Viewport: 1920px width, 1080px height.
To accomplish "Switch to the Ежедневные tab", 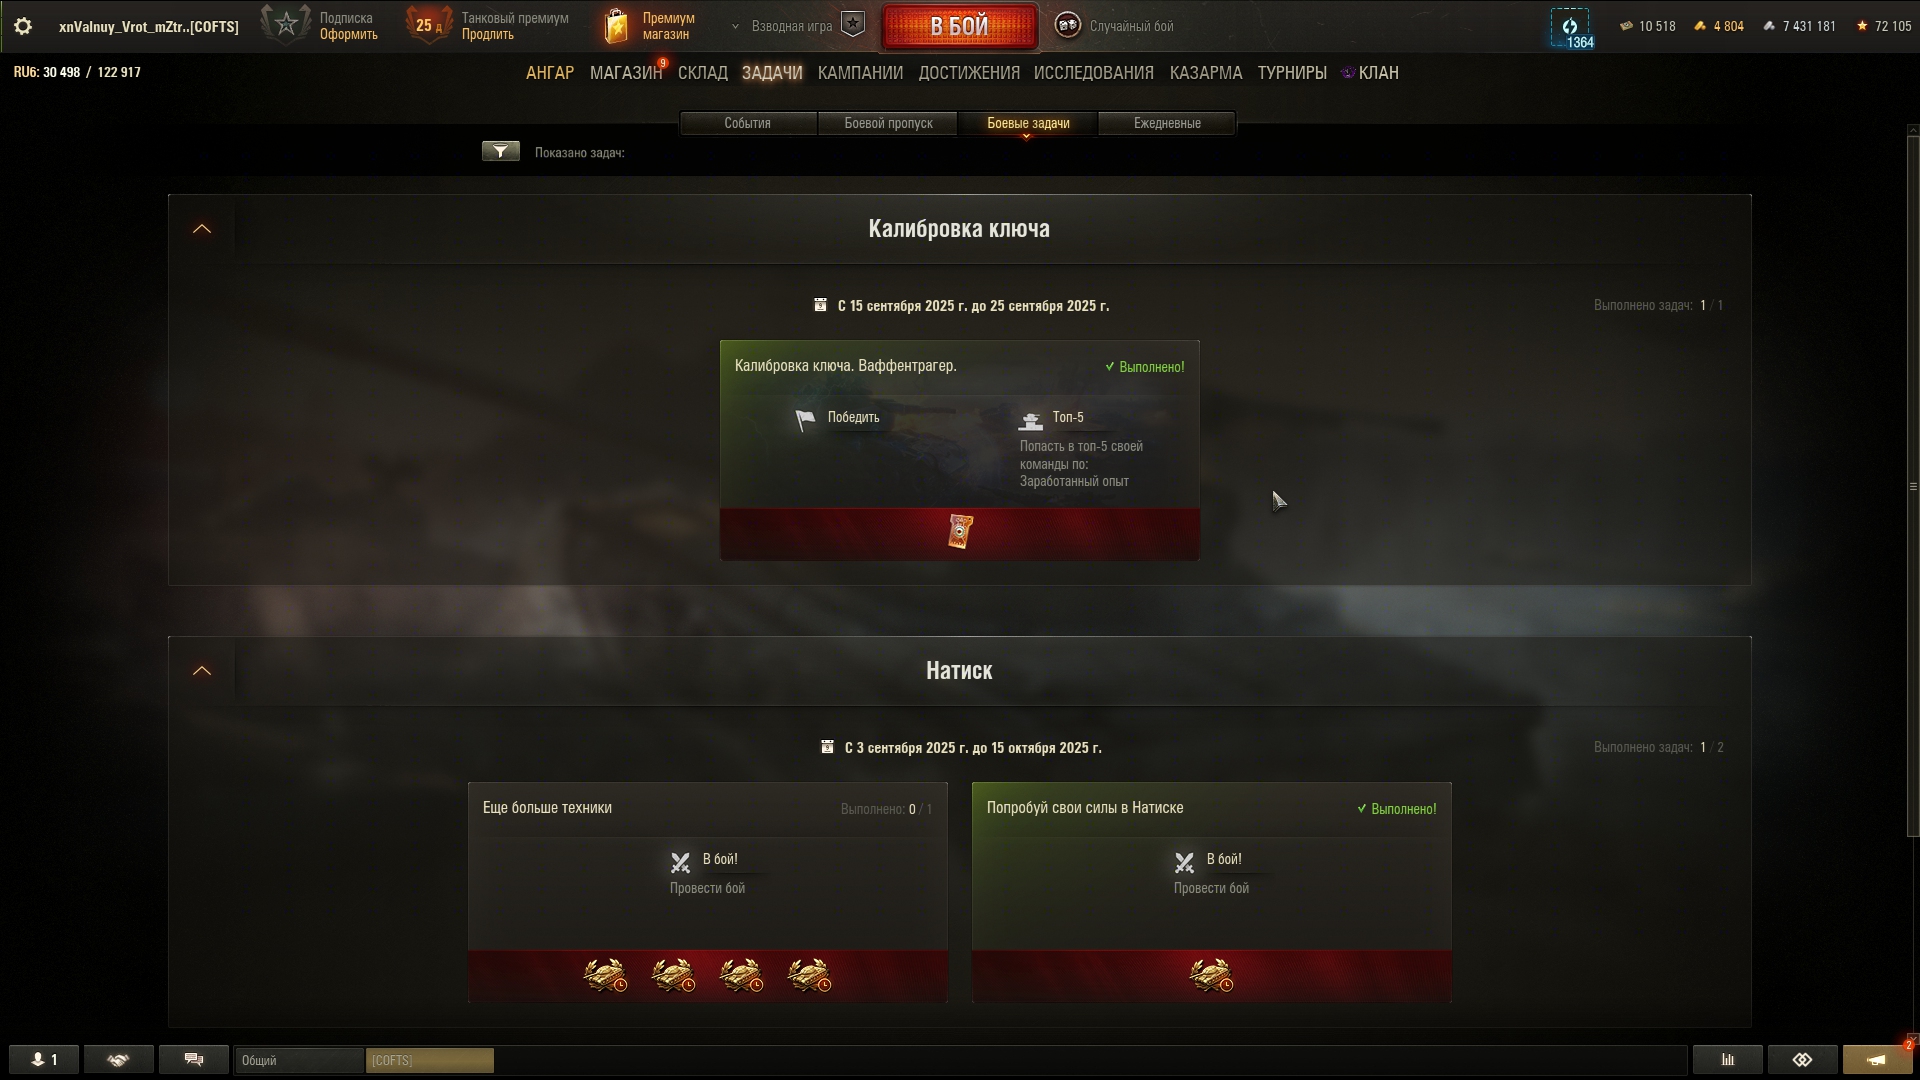I will pos(1167,123).
